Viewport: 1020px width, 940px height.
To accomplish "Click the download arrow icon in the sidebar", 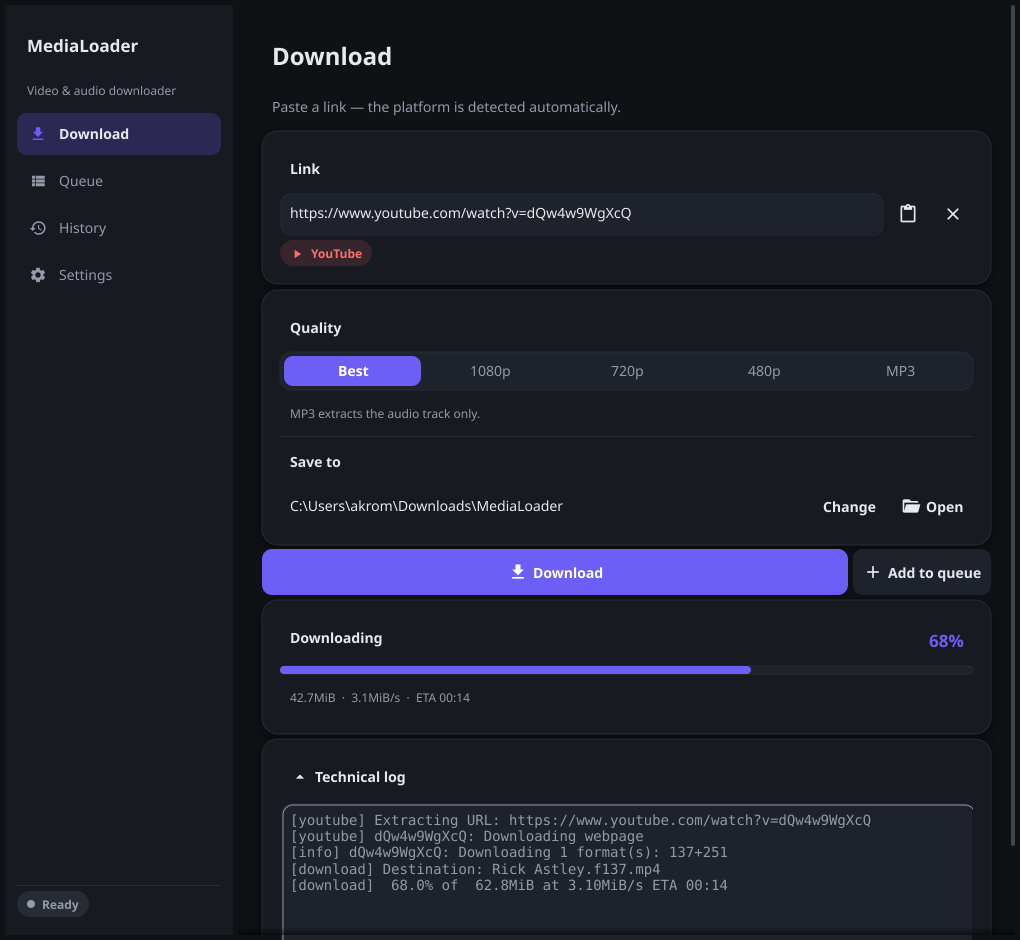I will coord(38,133).
